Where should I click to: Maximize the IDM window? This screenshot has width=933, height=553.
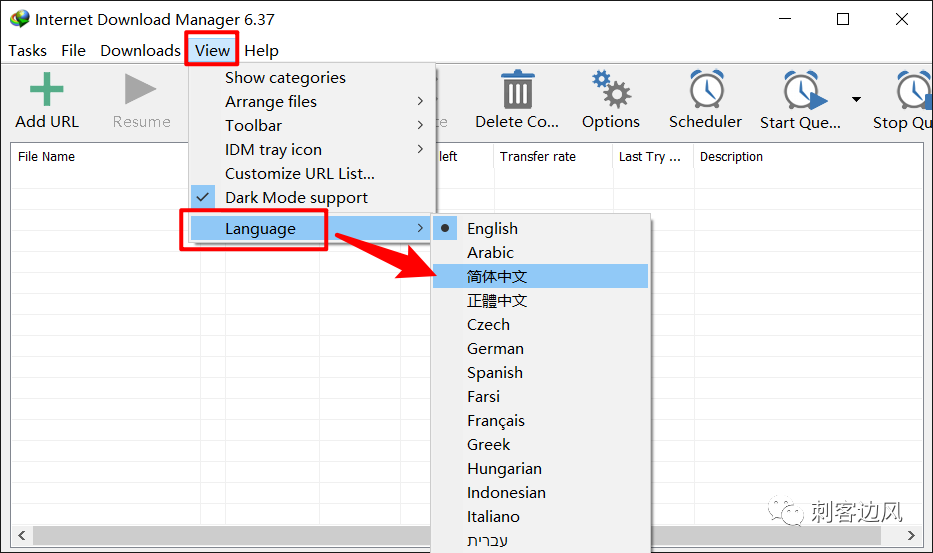(x=843, y=19)
